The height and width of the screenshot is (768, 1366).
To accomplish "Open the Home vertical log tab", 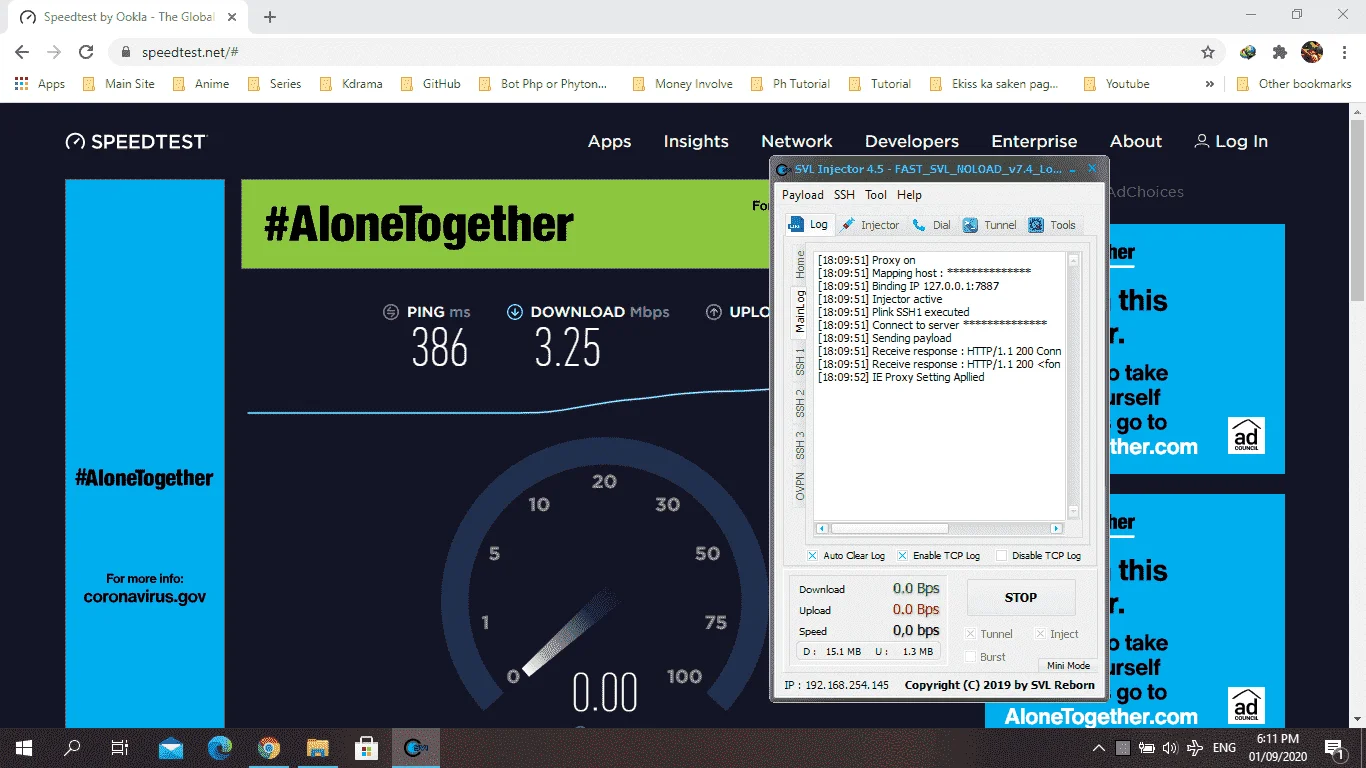I will point(800,264).
